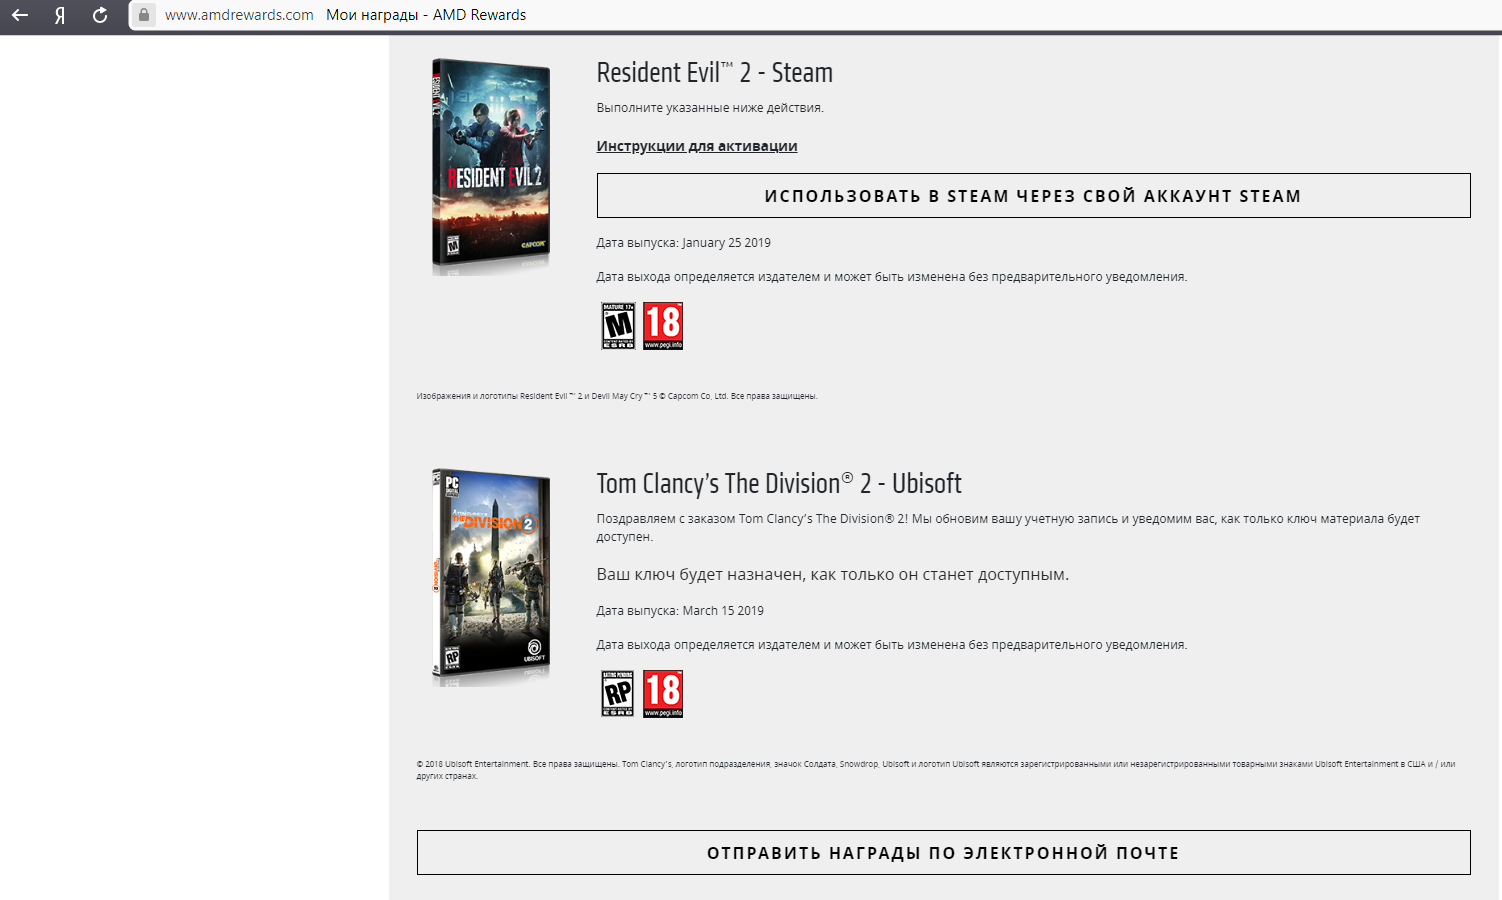Open the activation instructions link
The height and width of the screenshot is (900, 1502).
coord(697,146)
